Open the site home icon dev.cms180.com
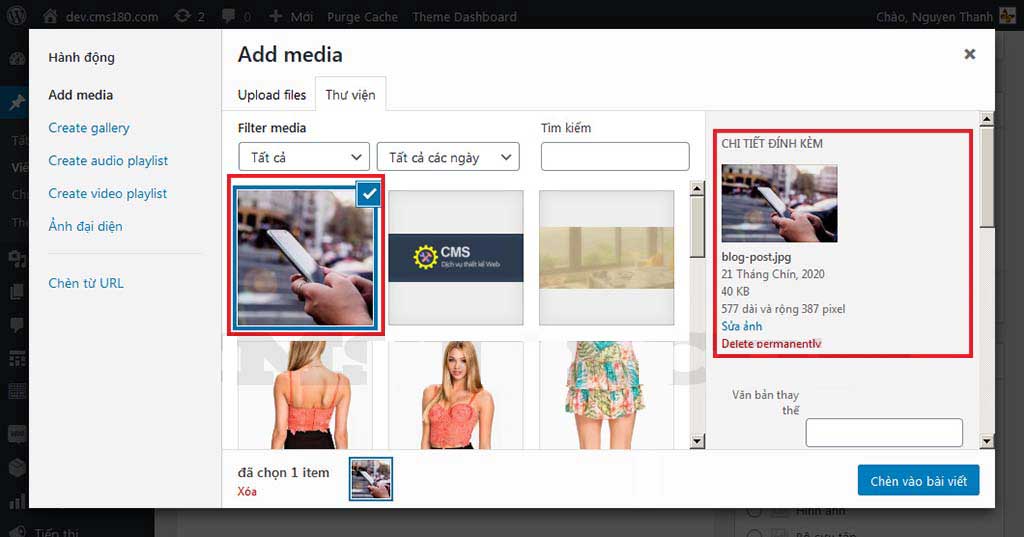The image size is (1024, 537). coord(101,16)
